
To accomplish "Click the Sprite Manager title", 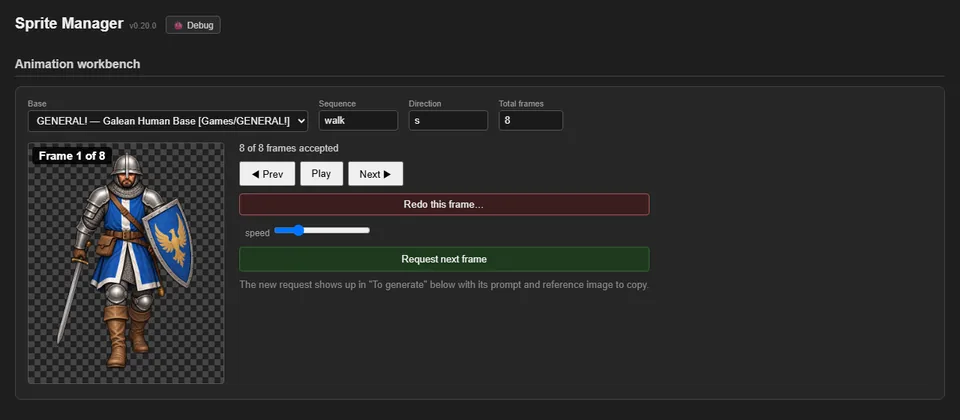I will pos(69,24).
